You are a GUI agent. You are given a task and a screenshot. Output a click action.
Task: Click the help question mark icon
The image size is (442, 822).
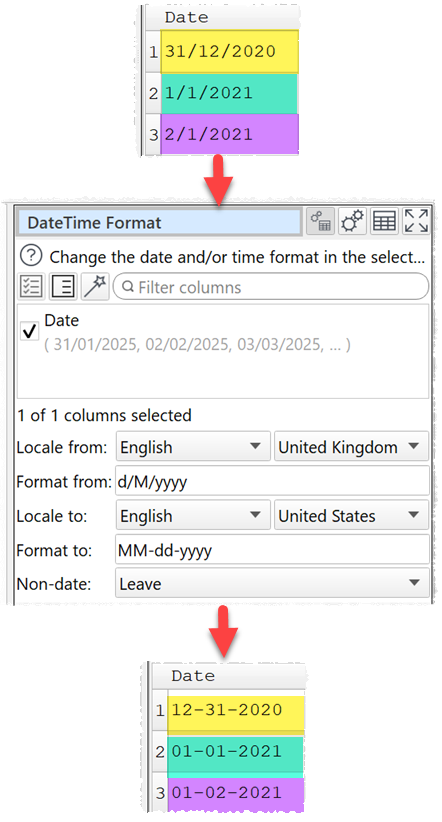click(x=31, y=256)
